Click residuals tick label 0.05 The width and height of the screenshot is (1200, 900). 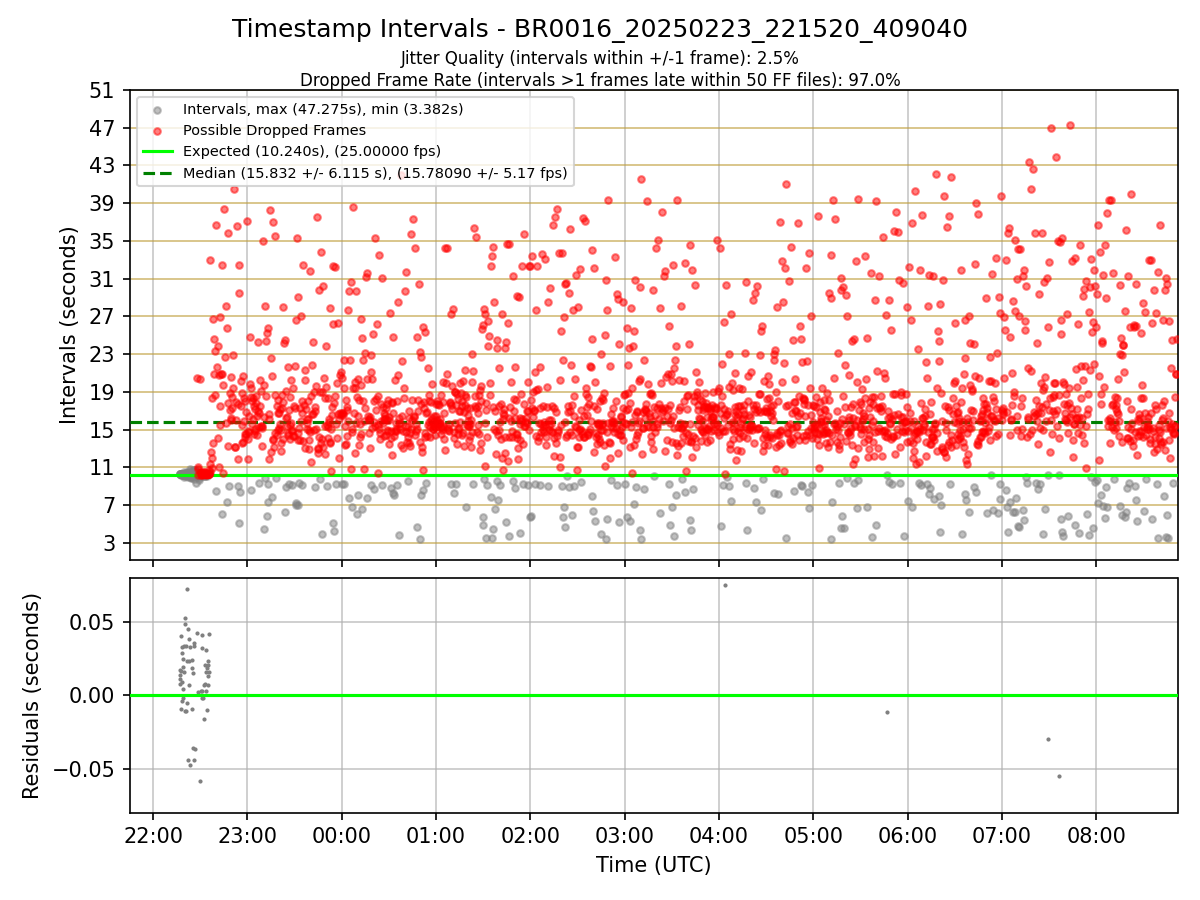coord(94,622)
